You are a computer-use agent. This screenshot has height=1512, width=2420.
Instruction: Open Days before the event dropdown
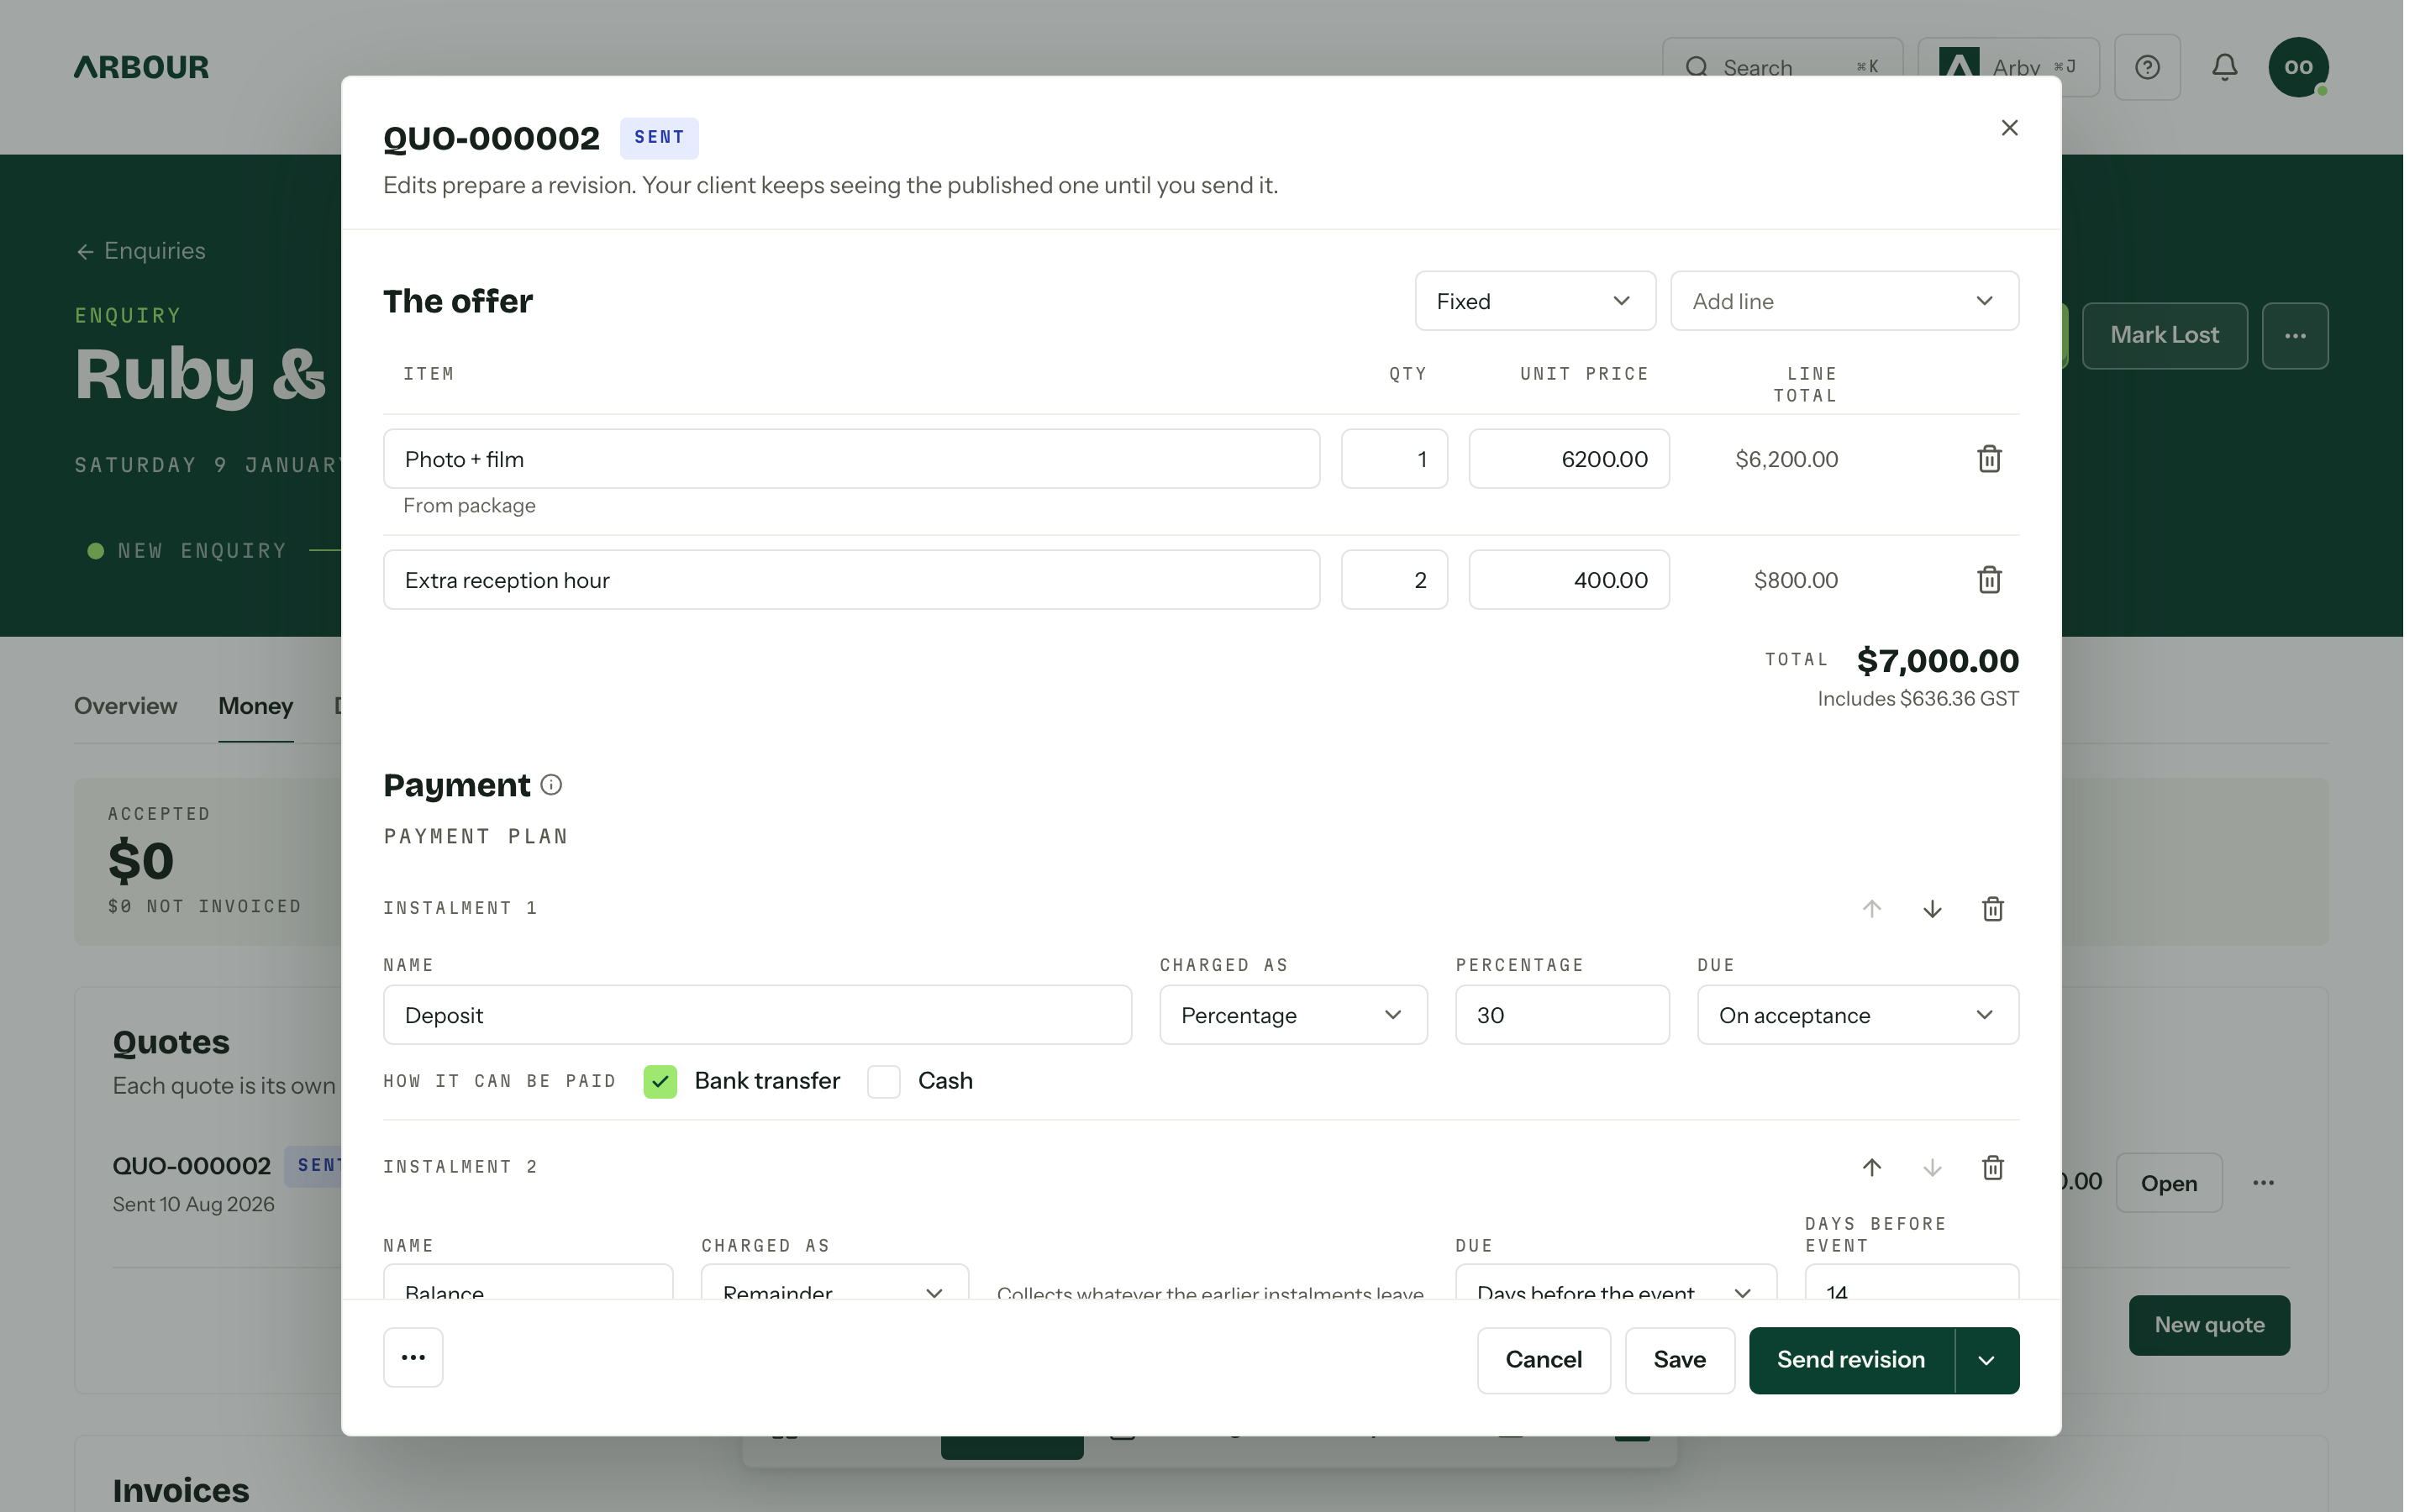pos(1616,1282)
